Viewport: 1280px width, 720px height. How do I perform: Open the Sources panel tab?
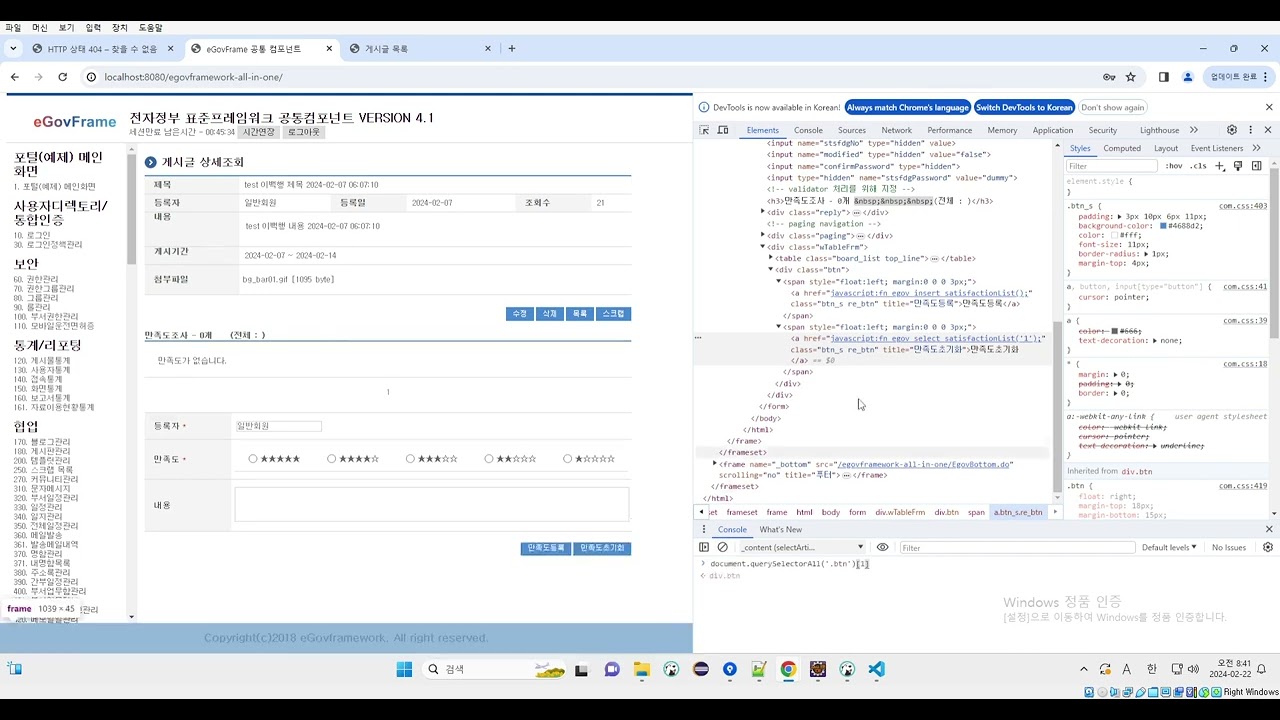[x=852, y=130]
